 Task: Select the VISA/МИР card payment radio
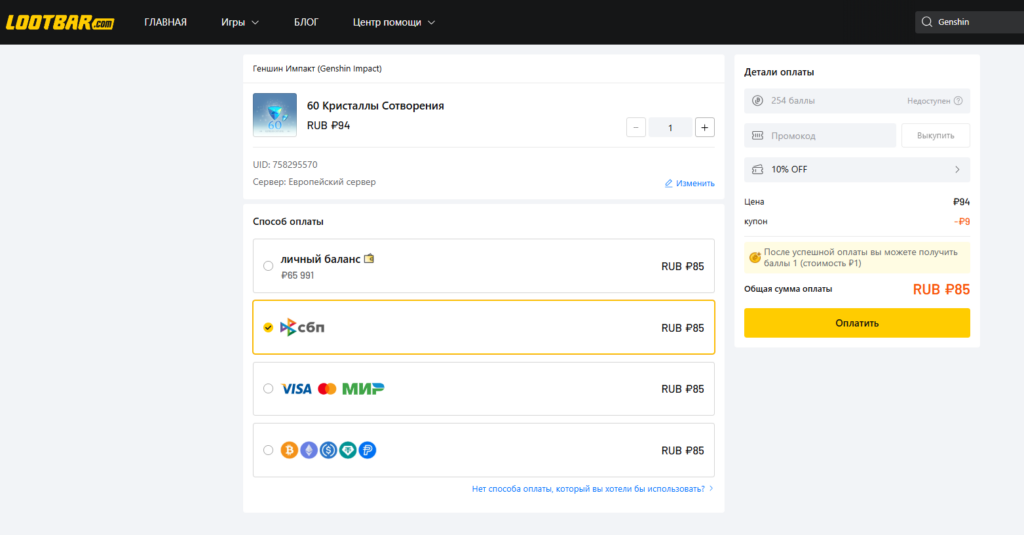click(x=268, y=389)
